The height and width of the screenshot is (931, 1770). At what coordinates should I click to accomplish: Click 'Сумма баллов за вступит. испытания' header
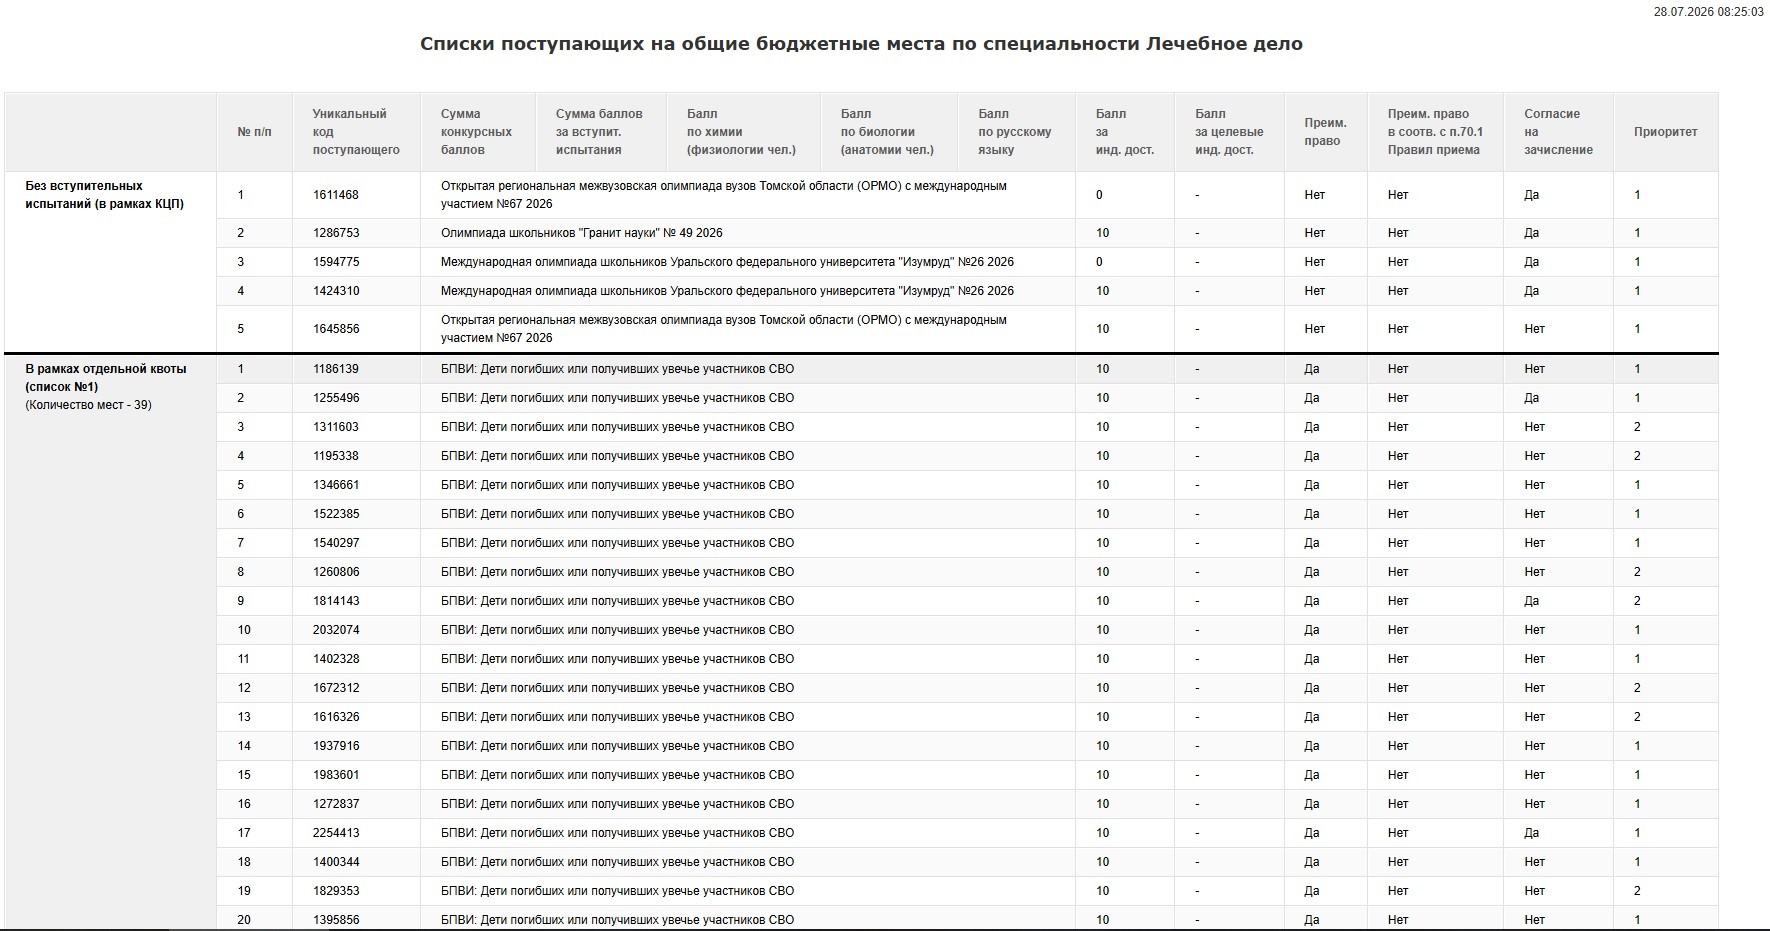[600, 132]
